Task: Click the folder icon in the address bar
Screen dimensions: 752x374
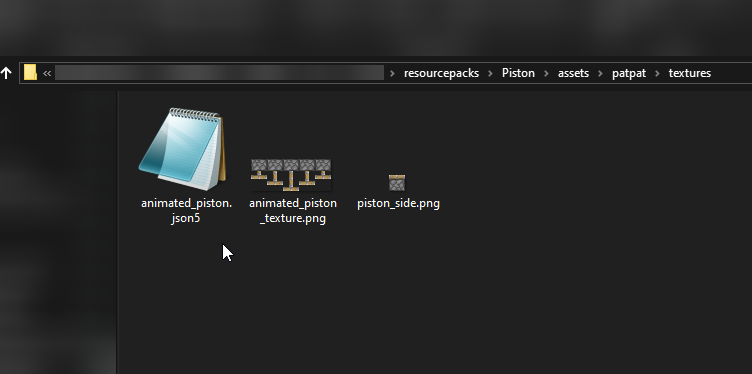Action: [x=30, y=72]
